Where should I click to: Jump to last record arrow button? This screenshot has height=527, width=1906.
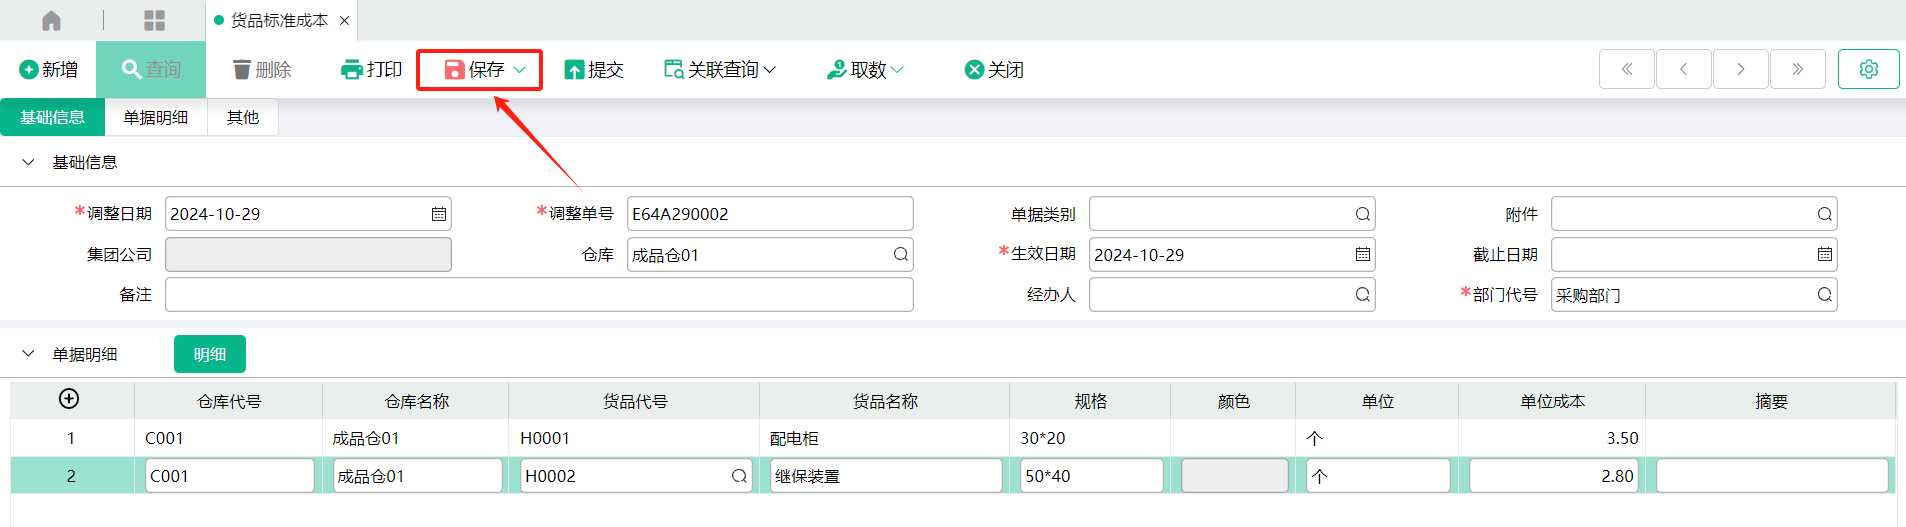point(1797,69)
